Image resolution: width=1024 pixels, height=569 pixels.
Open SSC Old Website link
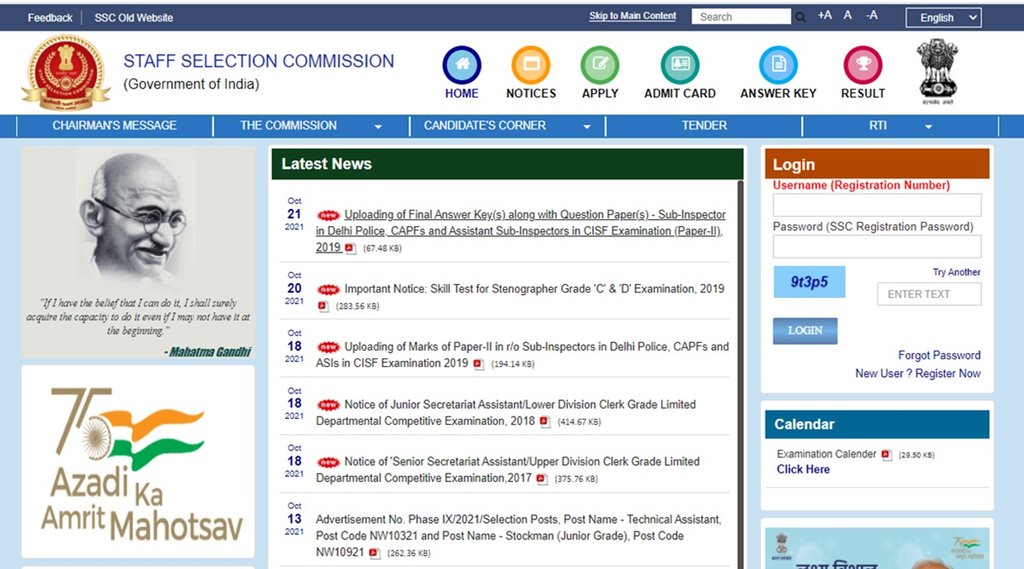click(133, 18)
